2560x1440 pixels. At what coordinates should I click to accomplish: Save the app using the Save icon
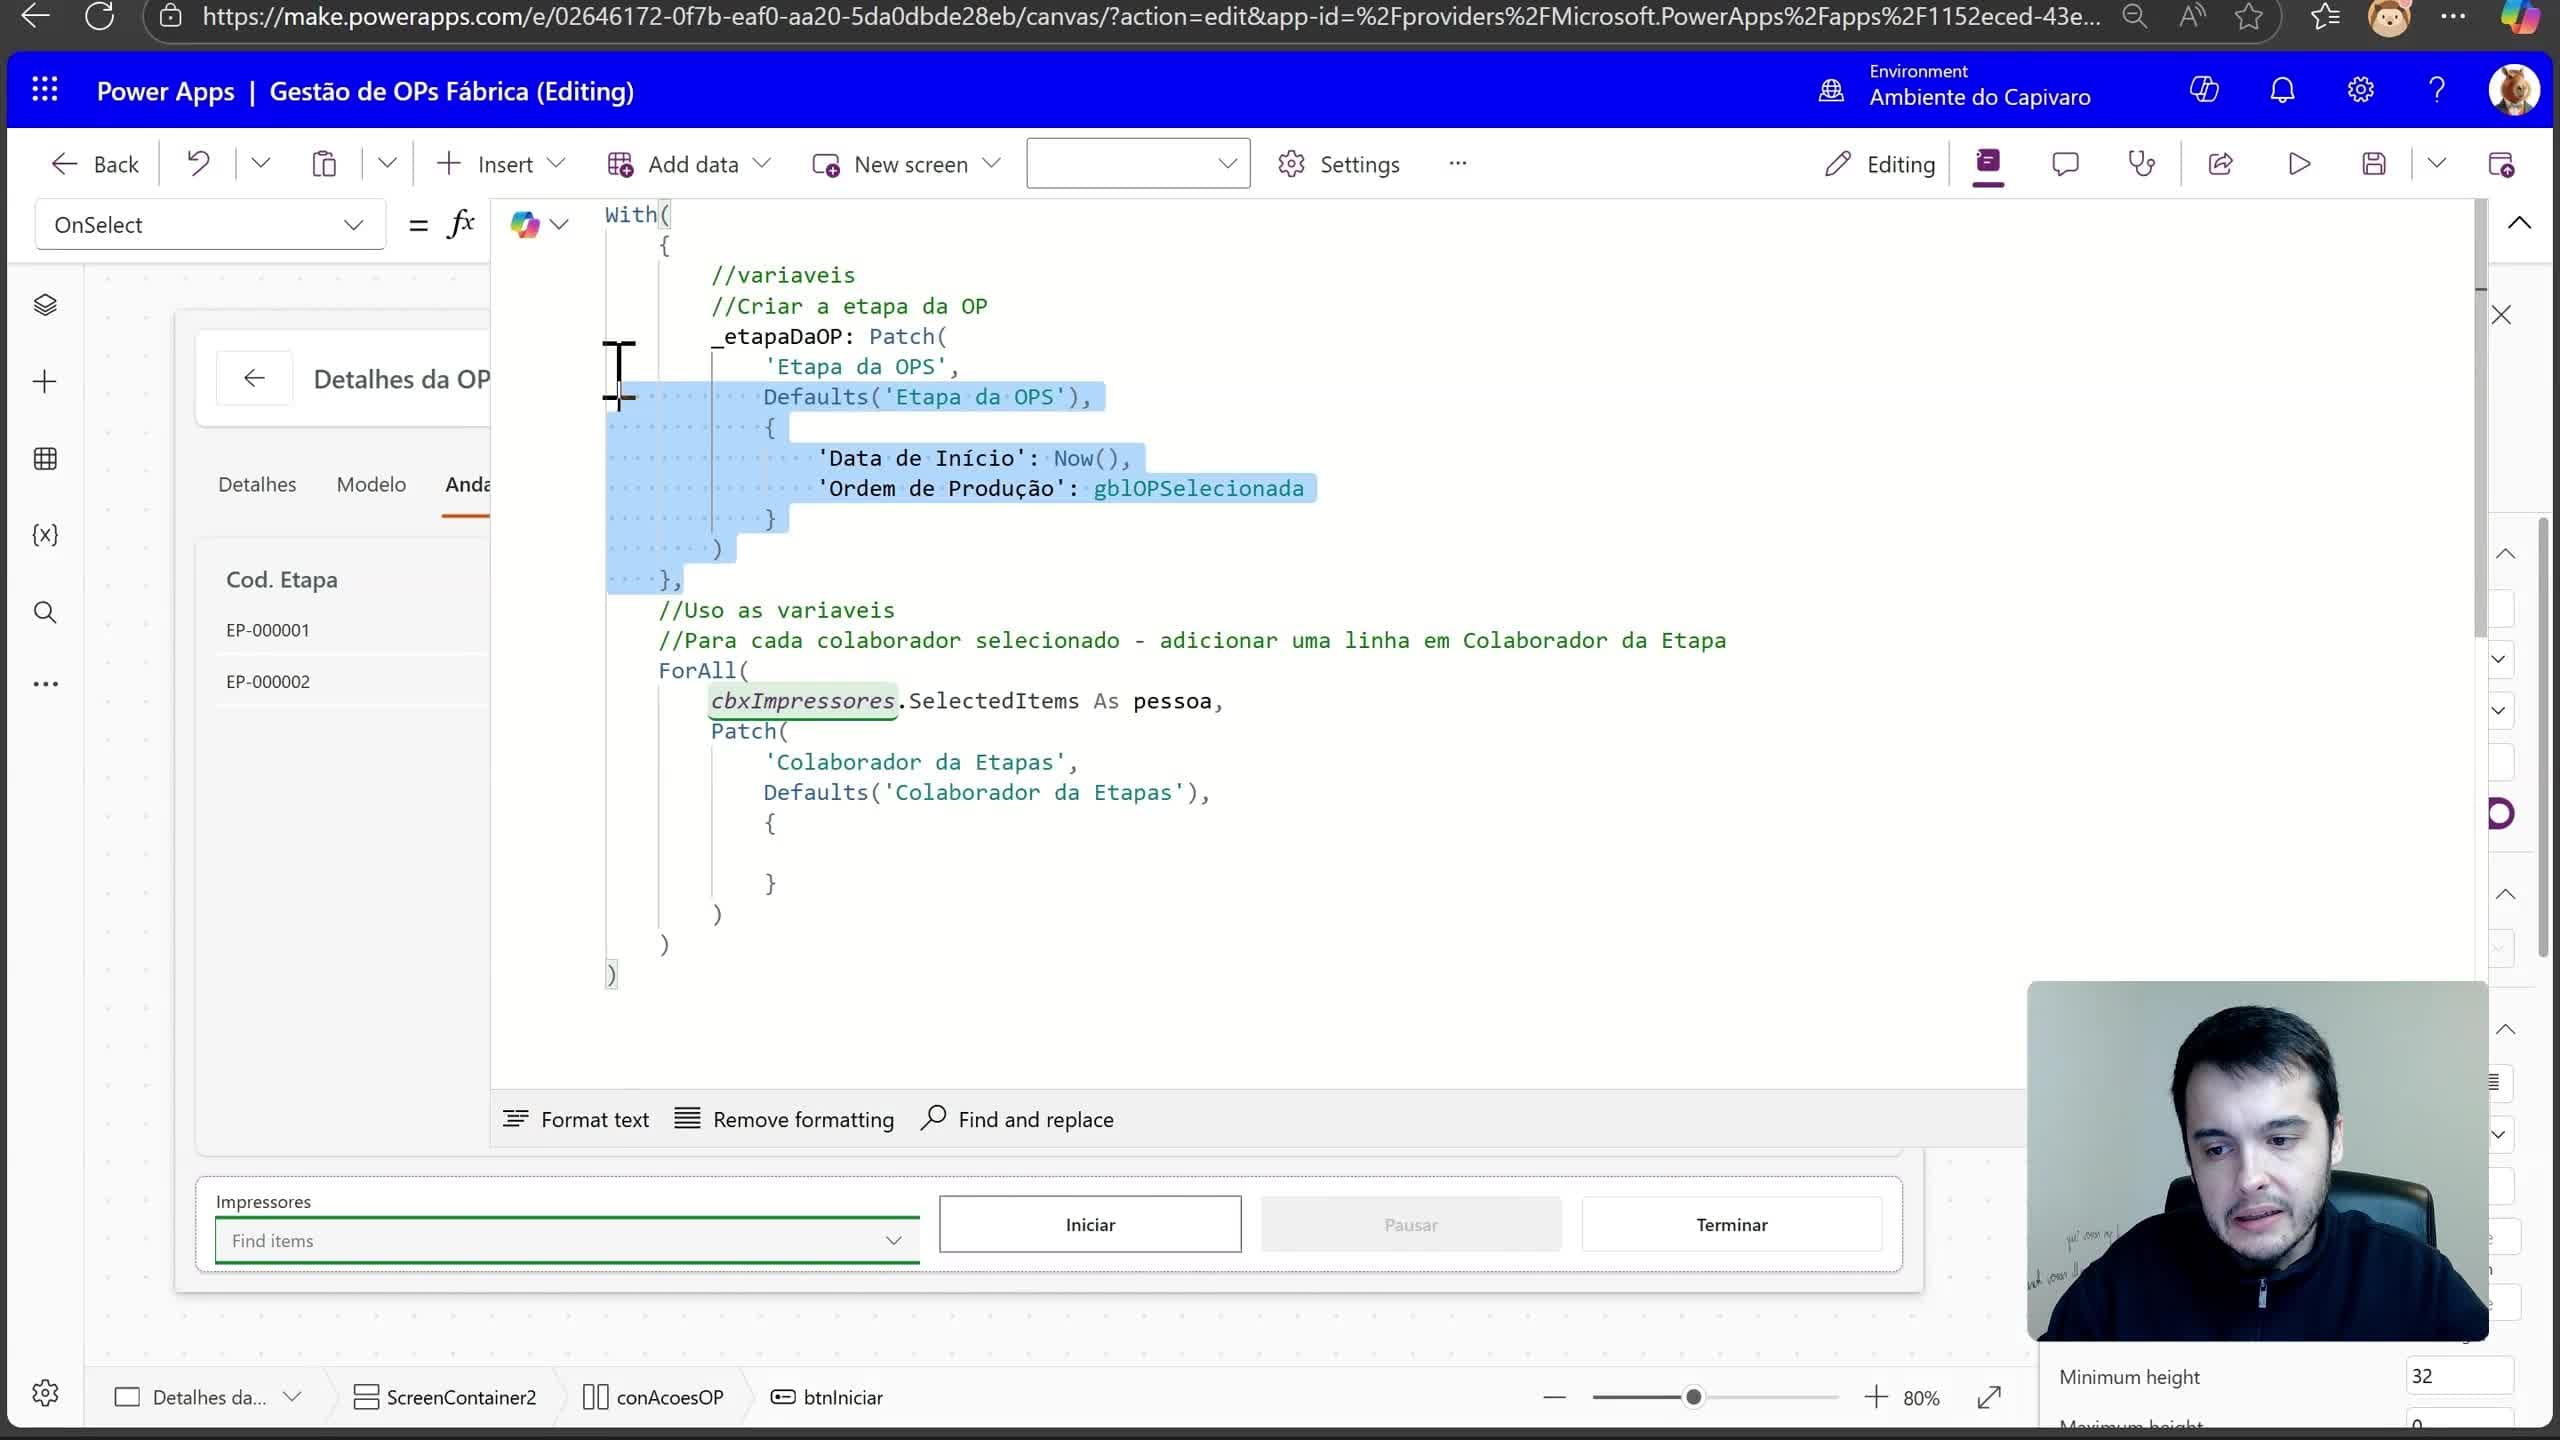coord(2374,163)
